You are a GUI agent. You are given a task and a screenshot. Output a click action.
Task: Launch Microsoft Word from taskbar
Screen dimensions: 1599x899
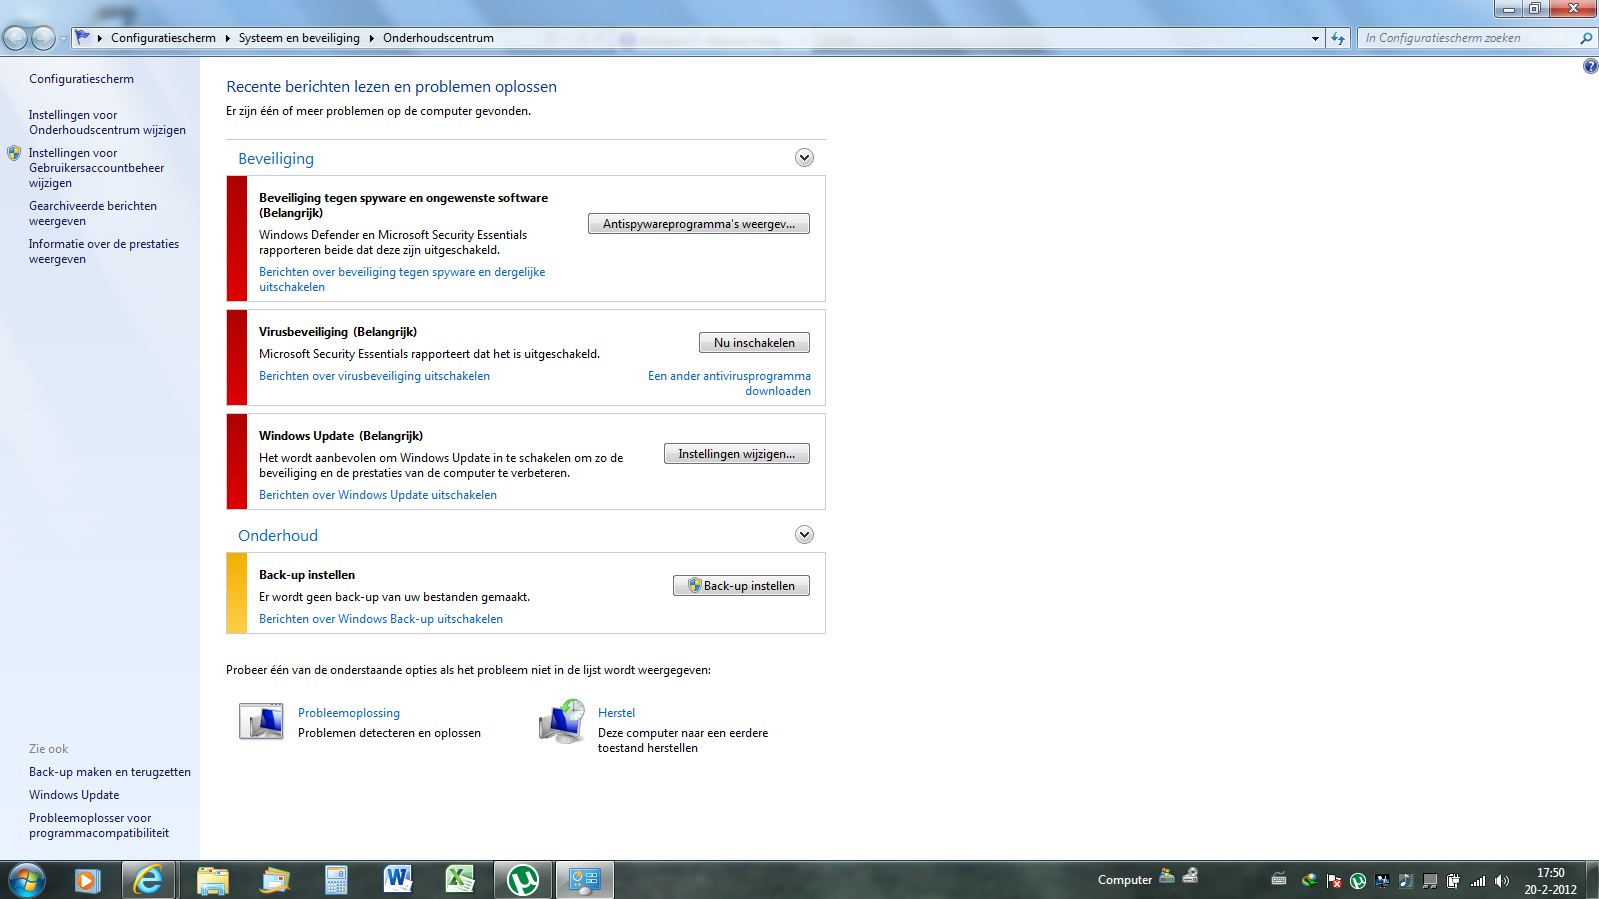(397, 880)
